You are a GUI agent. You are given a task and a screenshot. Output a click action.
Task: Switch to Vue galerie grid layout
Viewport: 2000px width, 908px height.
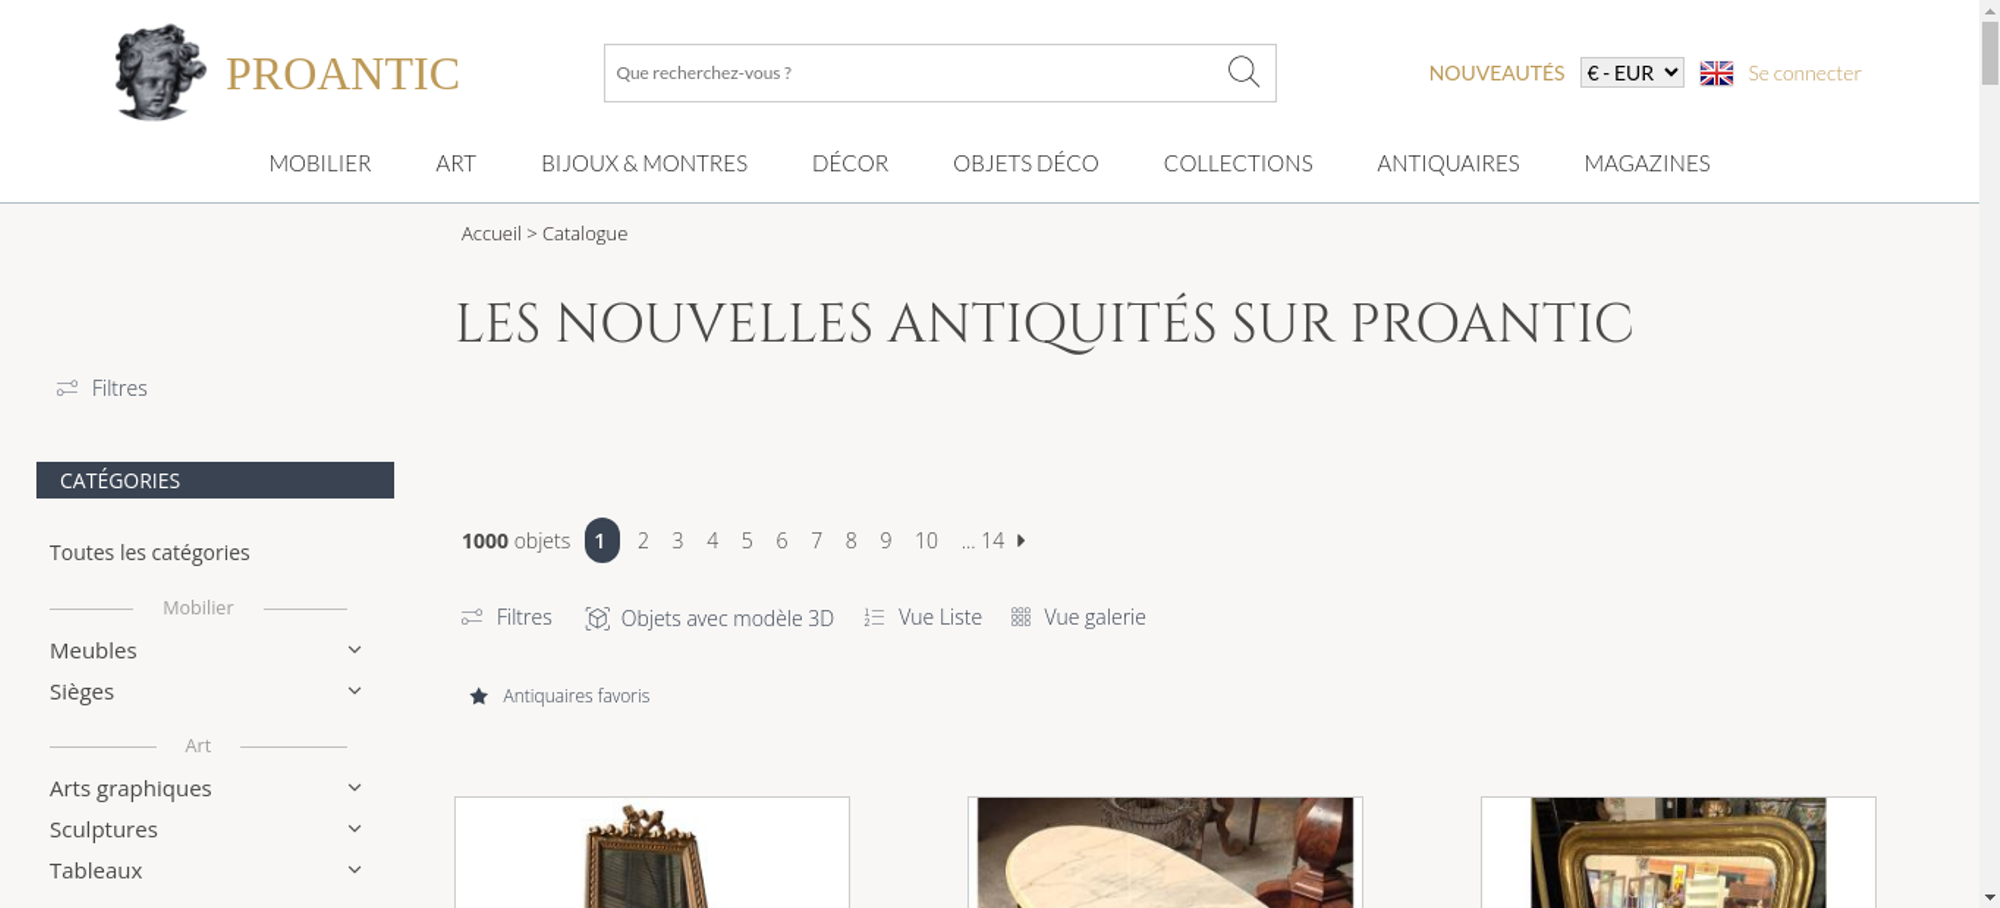pos(1078,617)
